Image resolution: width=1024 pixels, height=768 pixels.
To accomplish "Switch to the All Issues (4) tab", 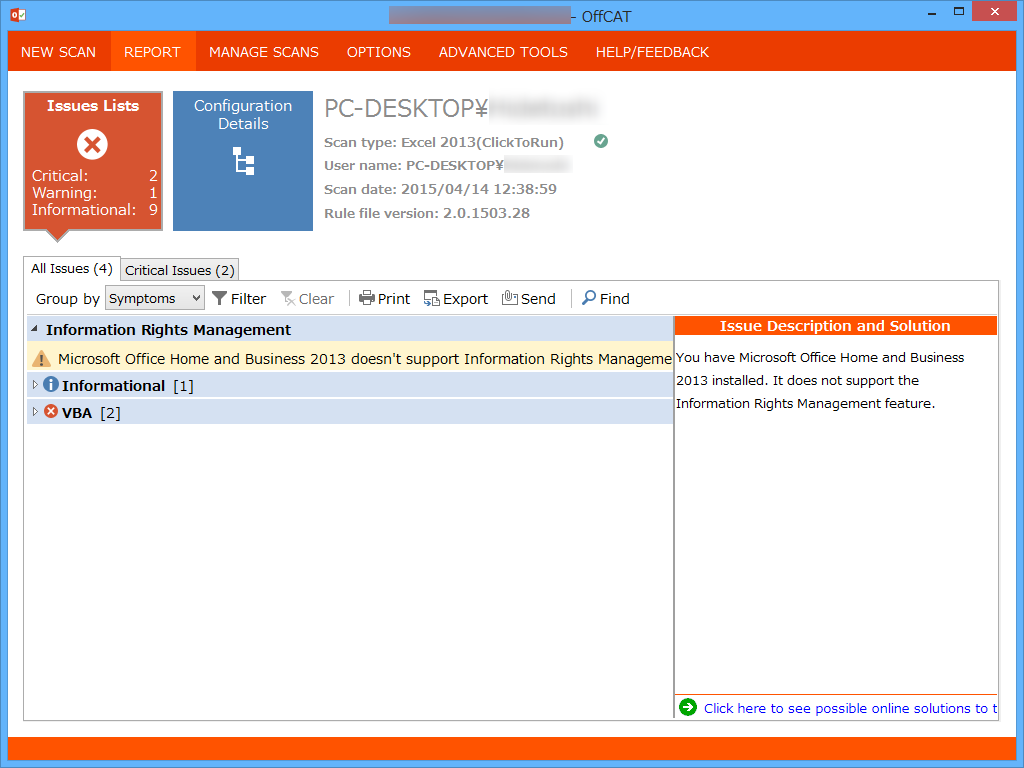I will [72, 268].
